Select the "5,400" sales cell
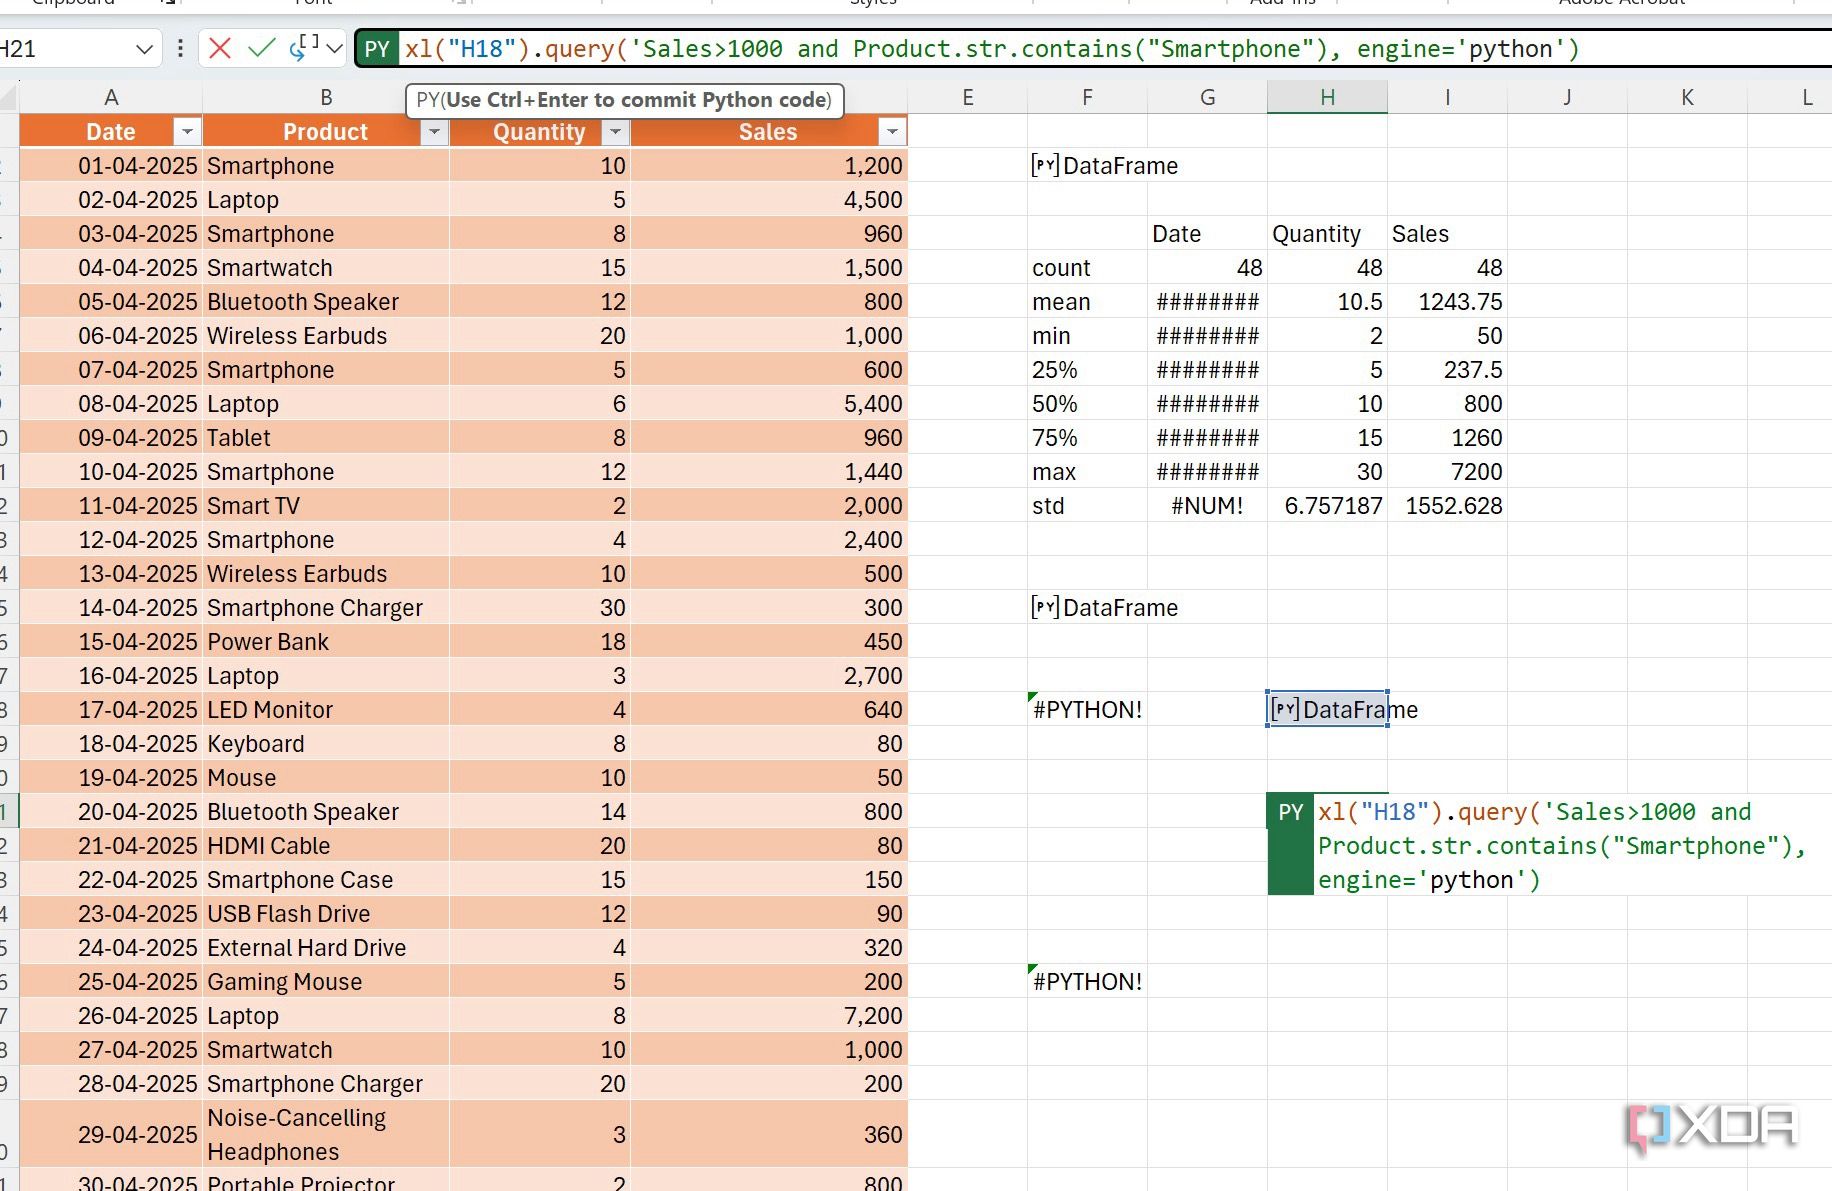The image size is (1832, 1191). point(769,404)
